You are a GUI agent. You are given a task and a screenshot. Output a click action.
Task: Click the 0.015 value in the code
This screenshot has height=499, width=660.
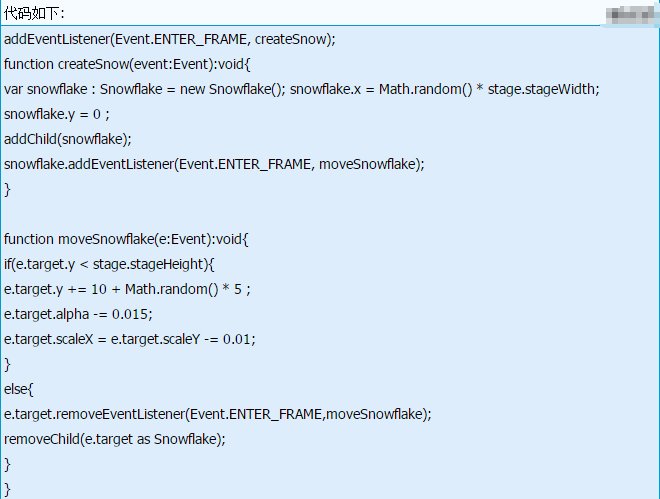pyautogui.click(x=133, y=314)
